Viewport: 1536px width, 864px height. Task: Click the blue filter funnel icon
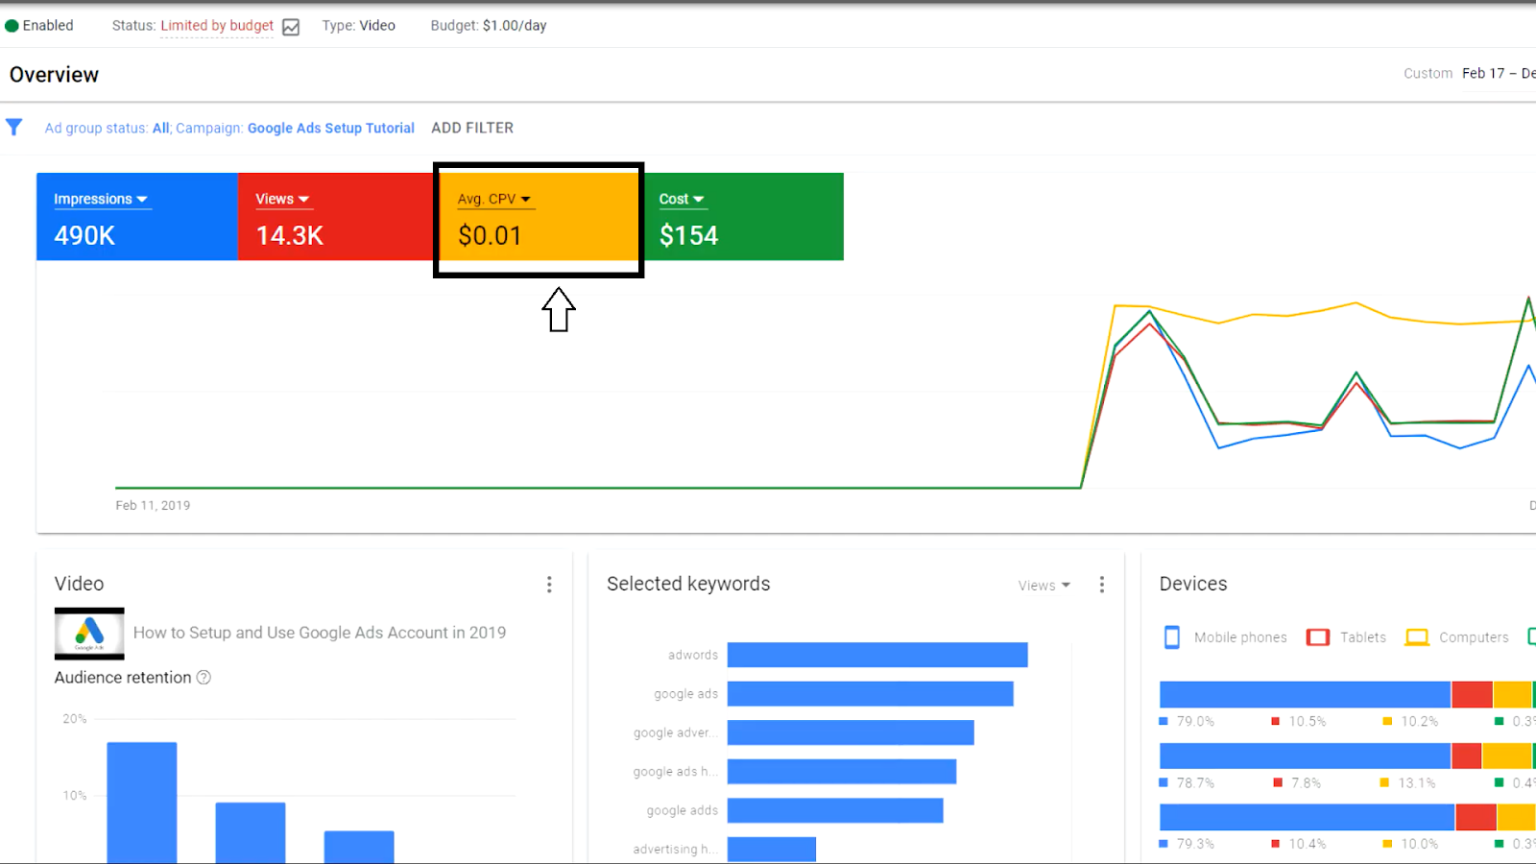click(x=14, y=127)
